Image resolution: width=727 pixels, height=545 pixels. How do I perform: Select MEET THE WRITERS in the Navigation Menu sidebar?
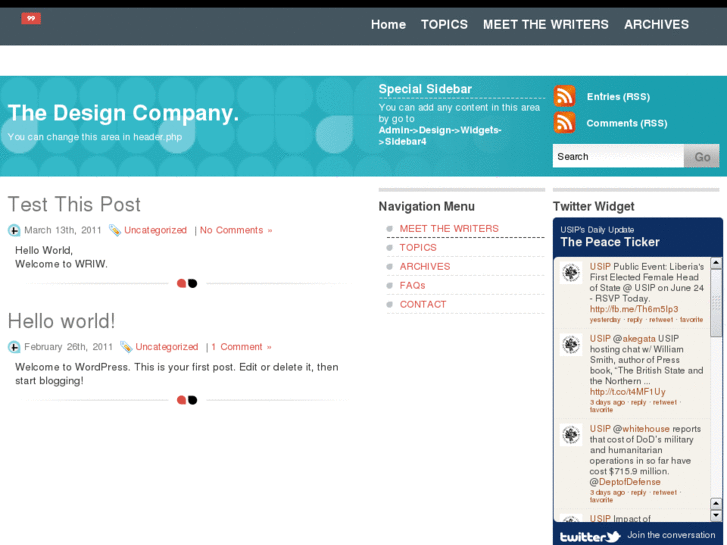click(x=449, y=229)
